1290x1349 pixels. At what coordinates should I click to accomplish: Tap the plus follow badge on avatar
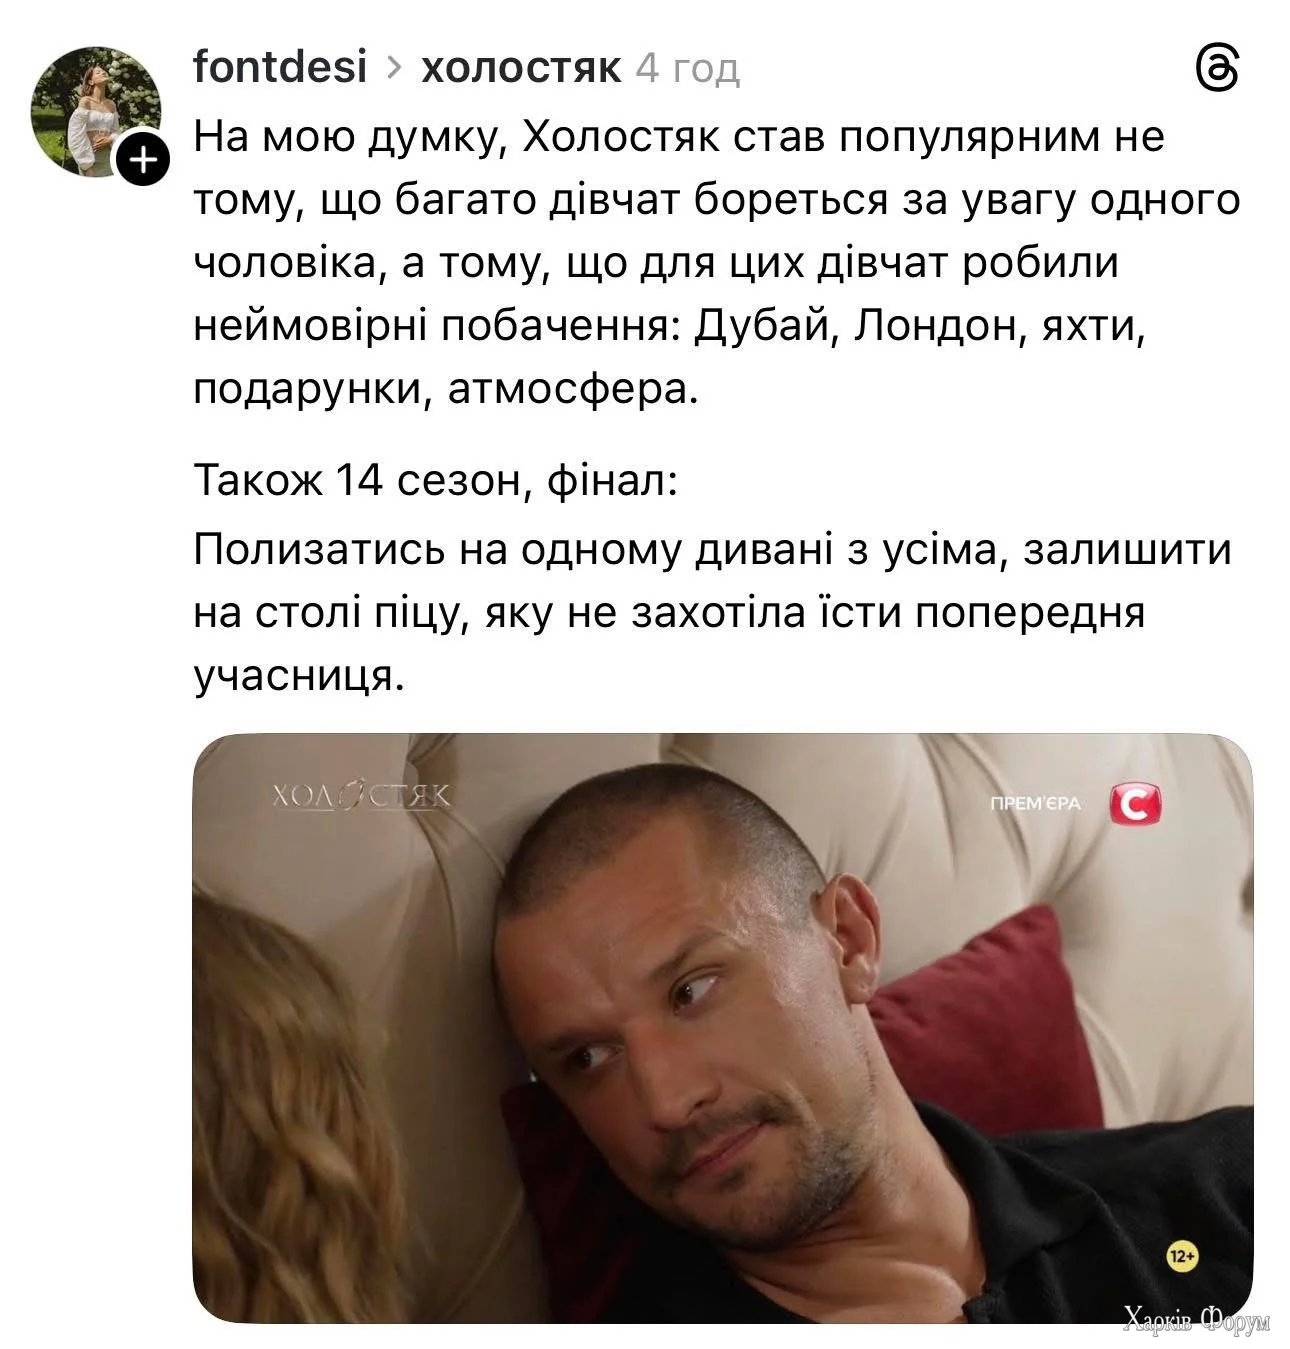coord(145,160)
